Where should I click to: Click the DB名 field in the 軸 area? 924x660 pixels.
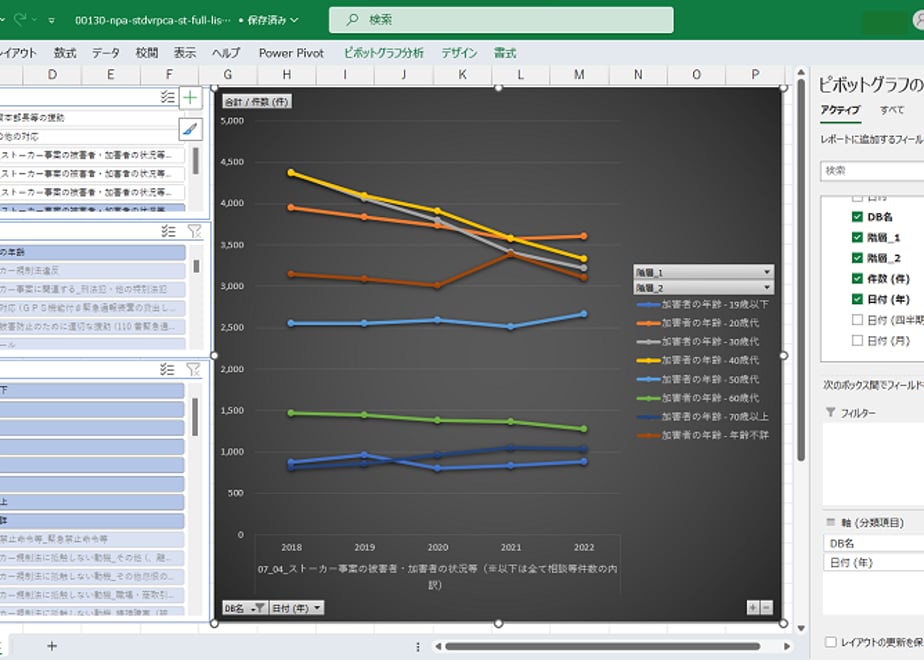click(x=873, y=543)
